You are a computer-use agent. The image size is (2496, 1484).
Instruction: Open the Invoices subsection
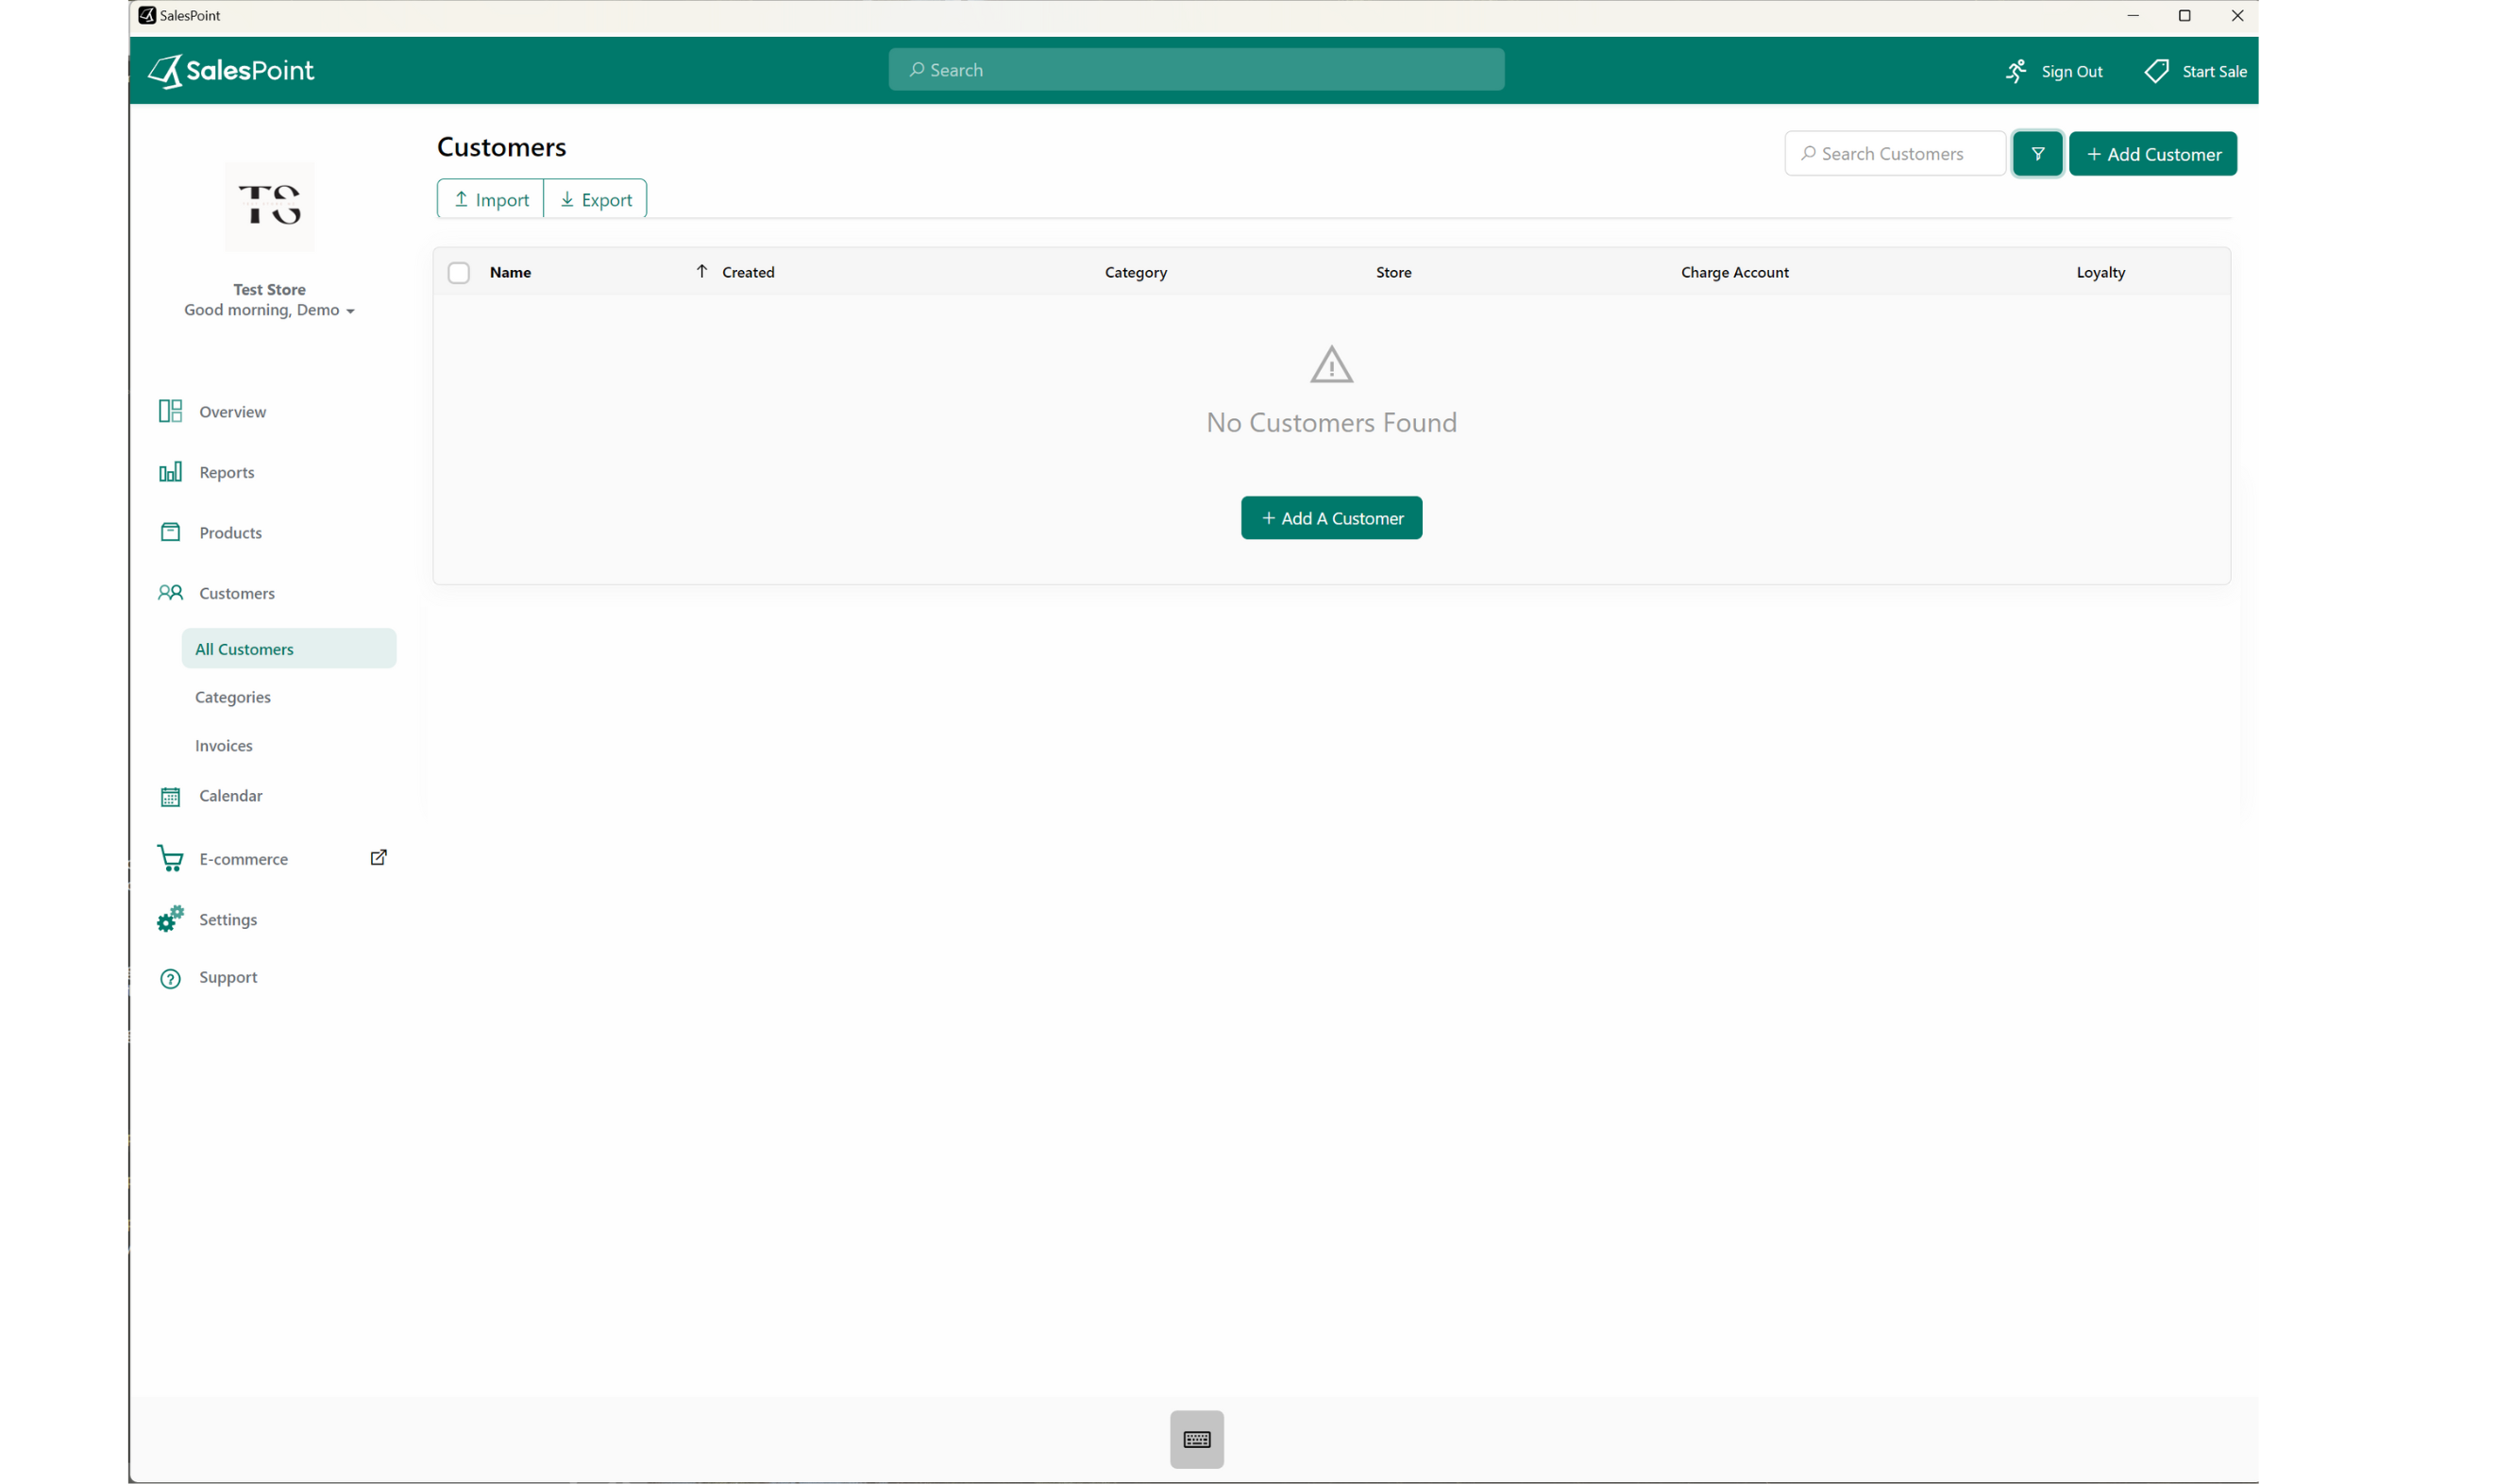pyautogui.click(x=223, y=745)
